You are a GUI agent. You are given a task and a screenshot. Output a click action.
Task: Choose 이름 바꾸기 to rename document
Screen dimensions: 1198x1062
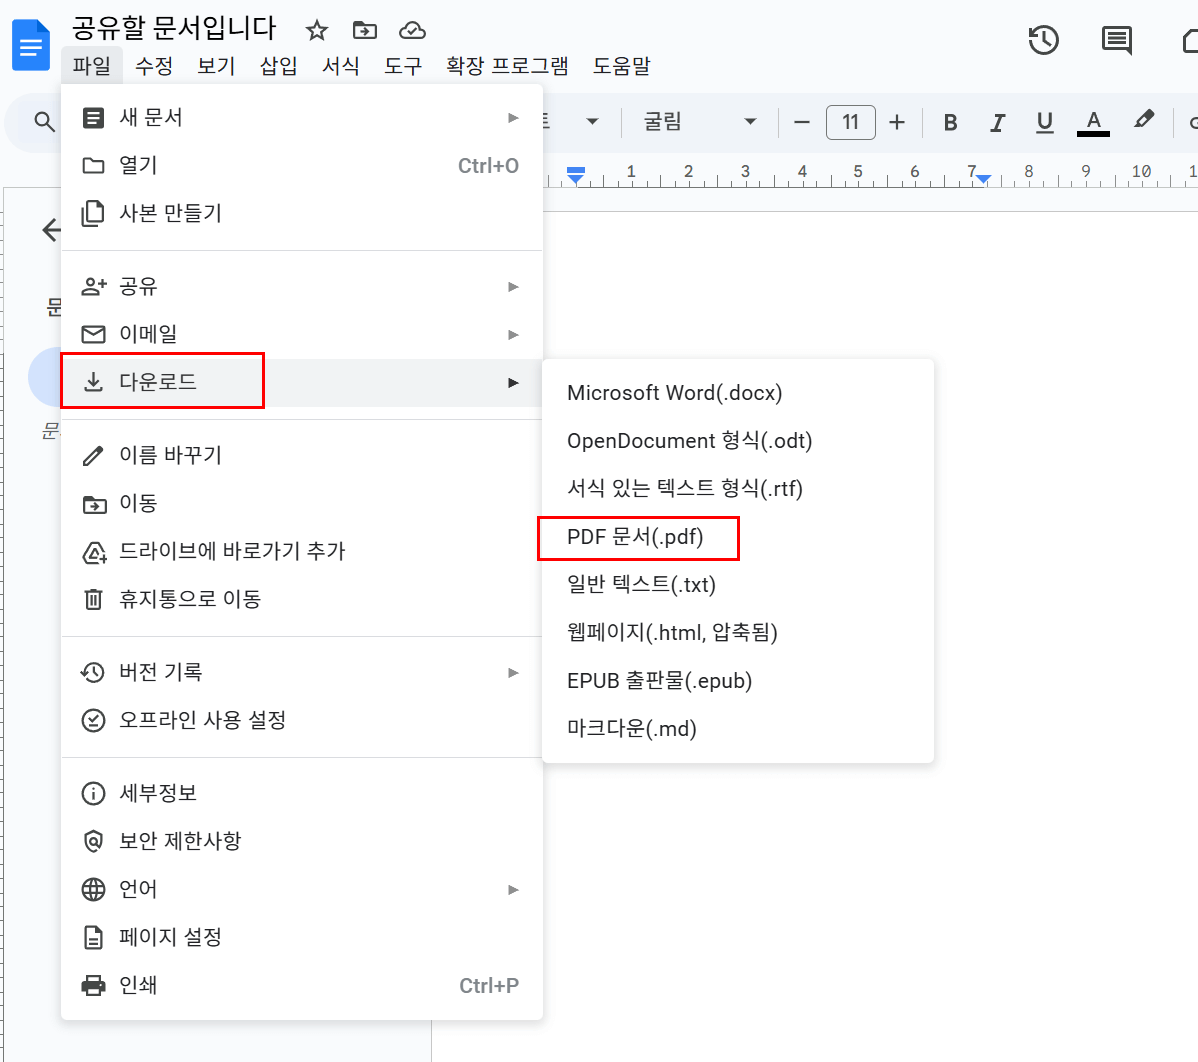(x=302, y=455)
